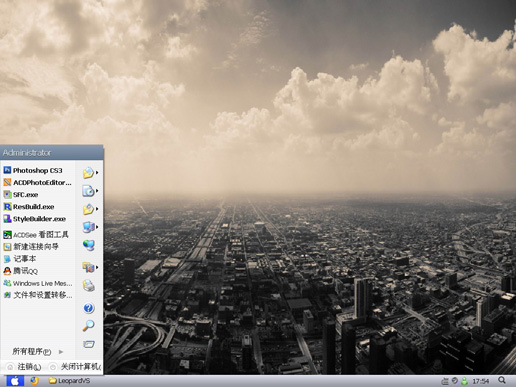
Task: Open Help blue question mark icon
Action: coord(89,308)
